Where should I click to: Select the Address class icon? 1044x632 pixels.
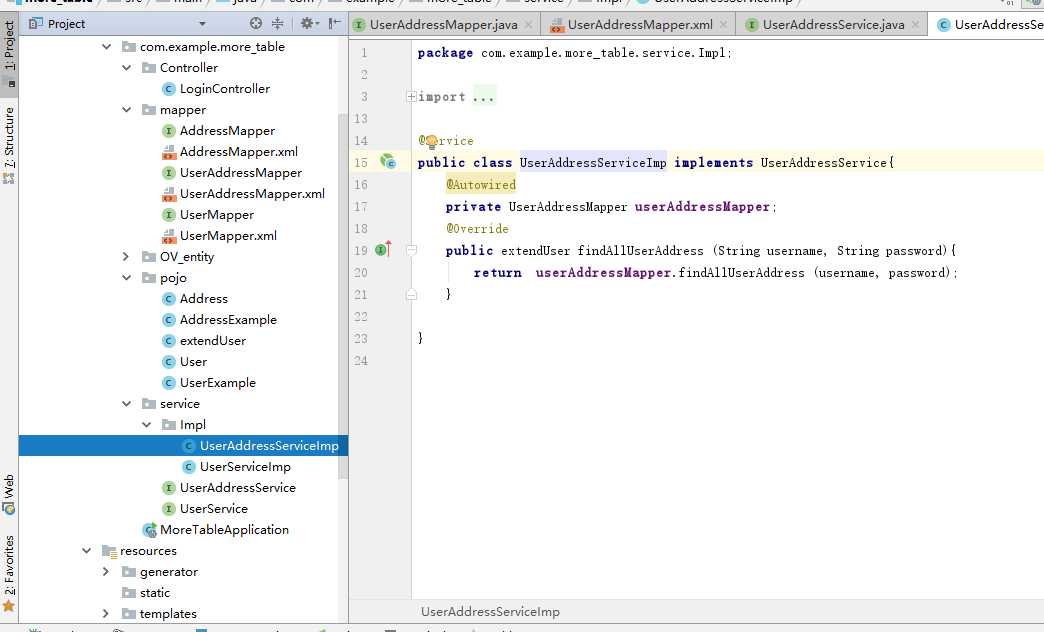(x=169, y=298)
